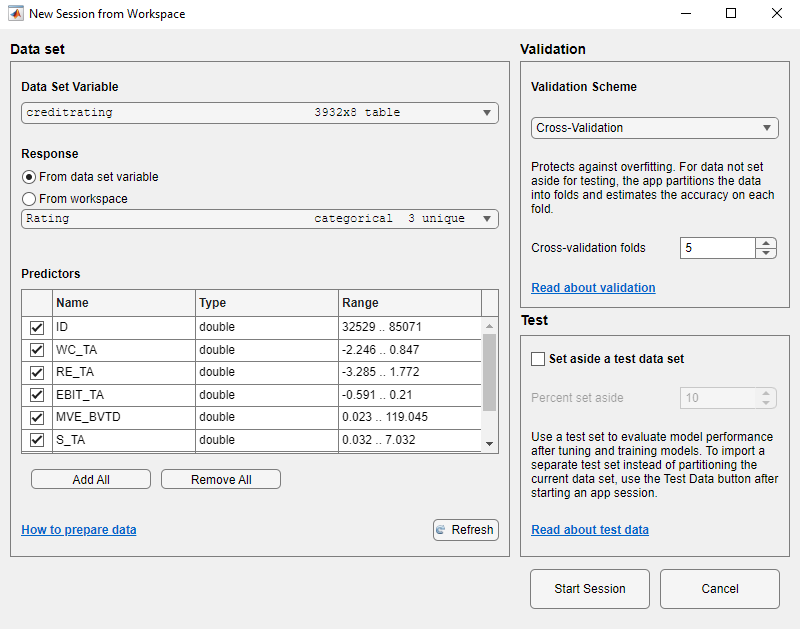The width and height of the screenshot is (800, 629).
Task: Uncheck the EBIT_TA predictor
Action: (x=37, y=394)
